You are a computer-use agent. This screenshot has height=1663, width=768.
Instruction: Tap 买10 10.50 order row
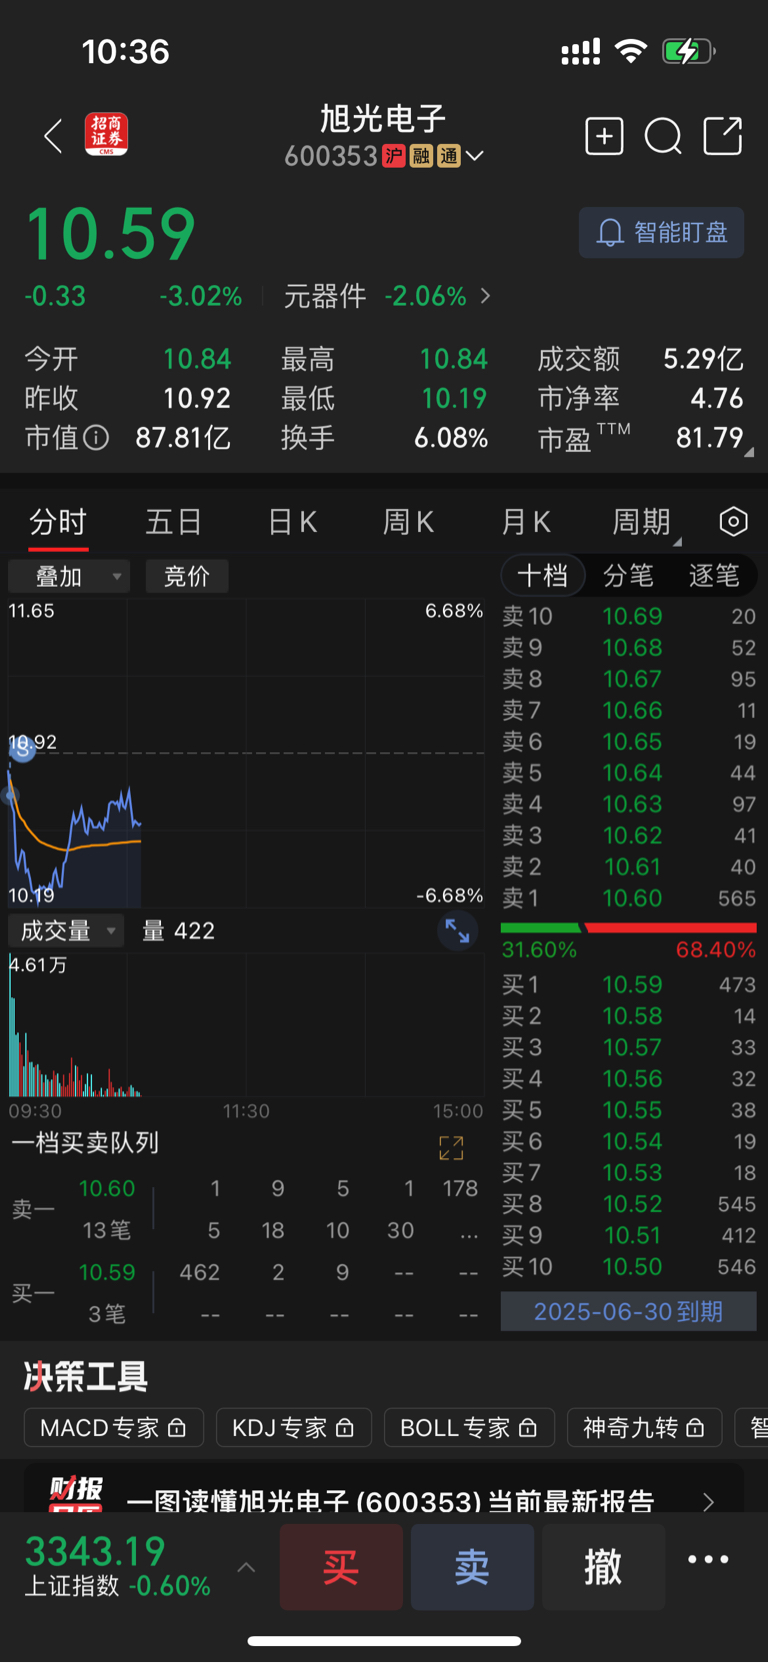pos(628,1266)
